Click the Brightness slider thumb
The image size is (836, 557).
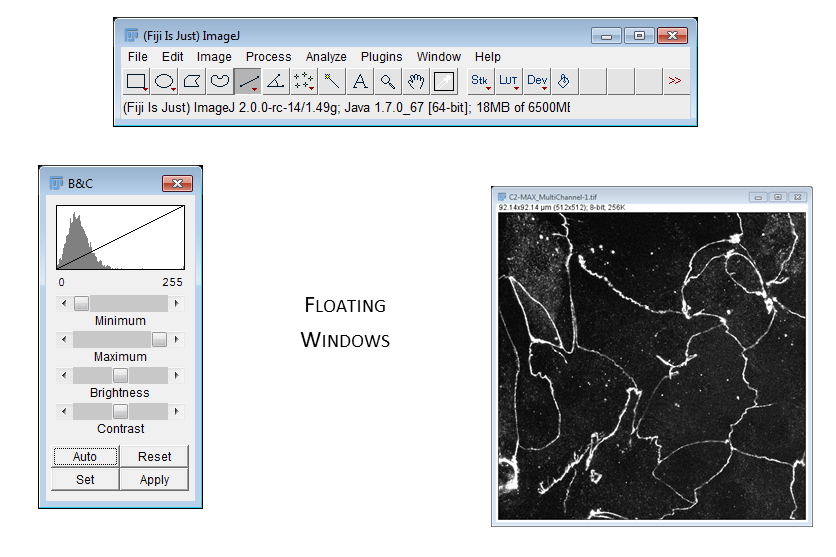pyautogui.click(x=120, y=375)
